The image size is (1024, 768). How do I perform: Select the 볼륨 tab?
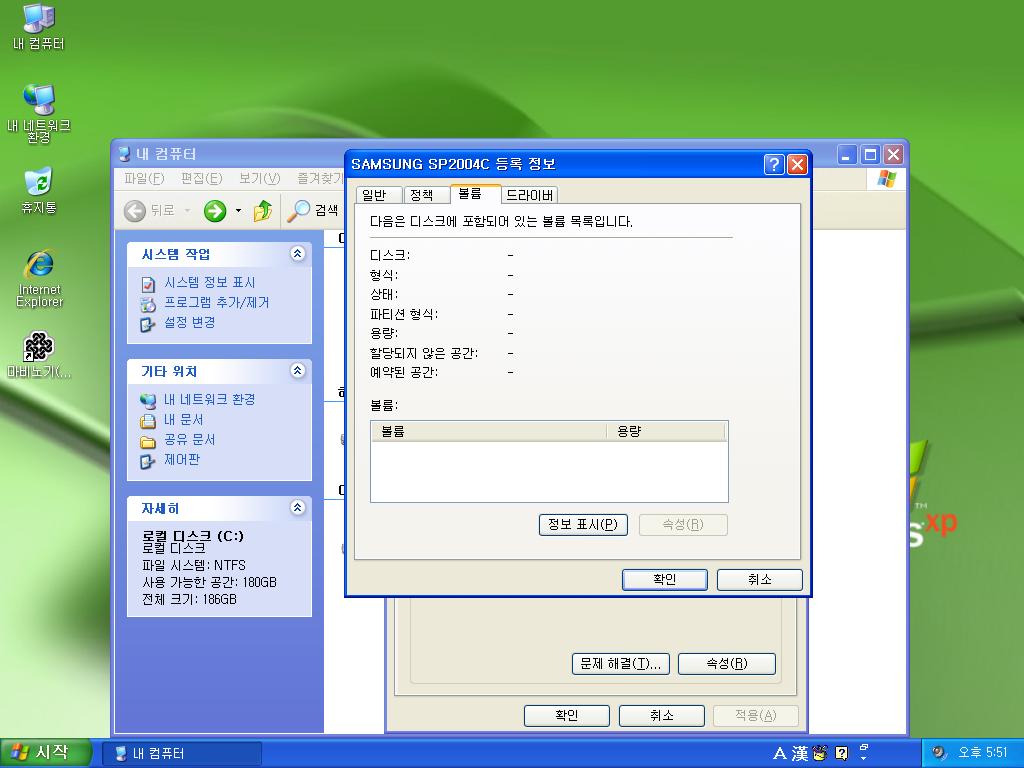(475, 193)
